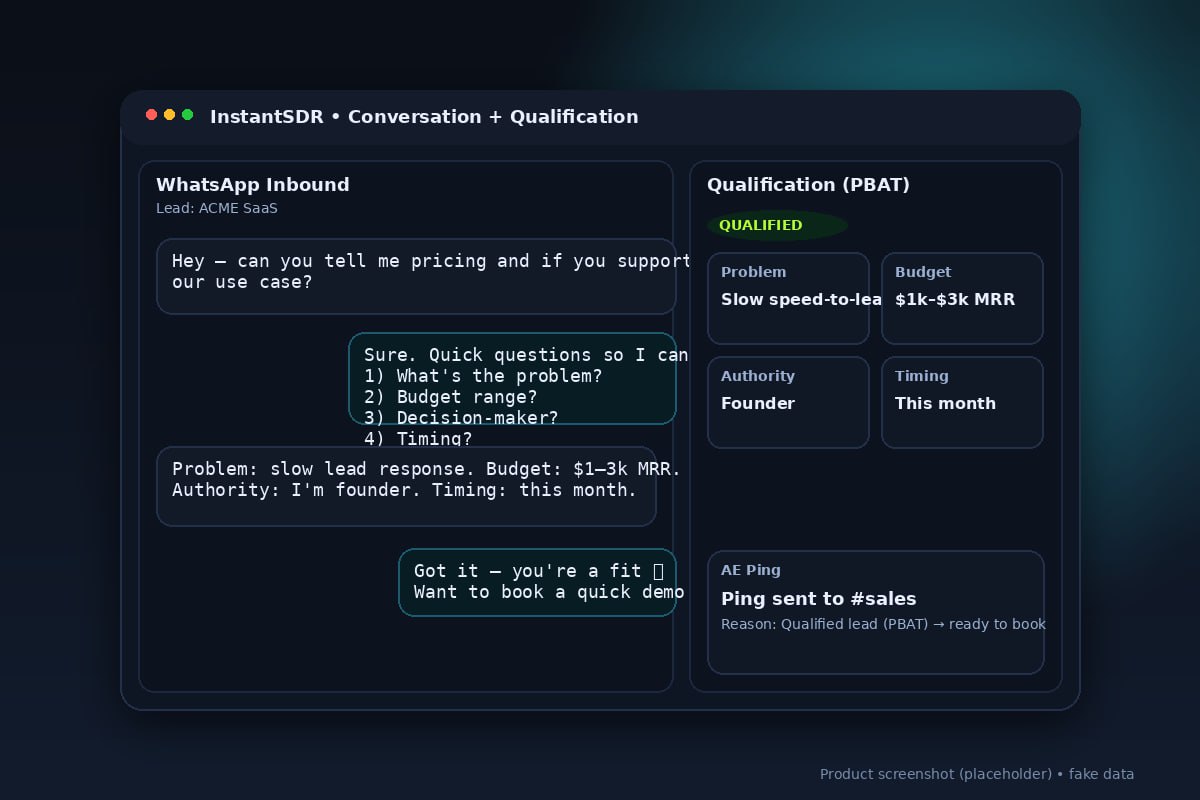The width and height of the screenshot is (1200, 800).
Task: Click the yellow minimize window dot
Action: tap(169, 115)
